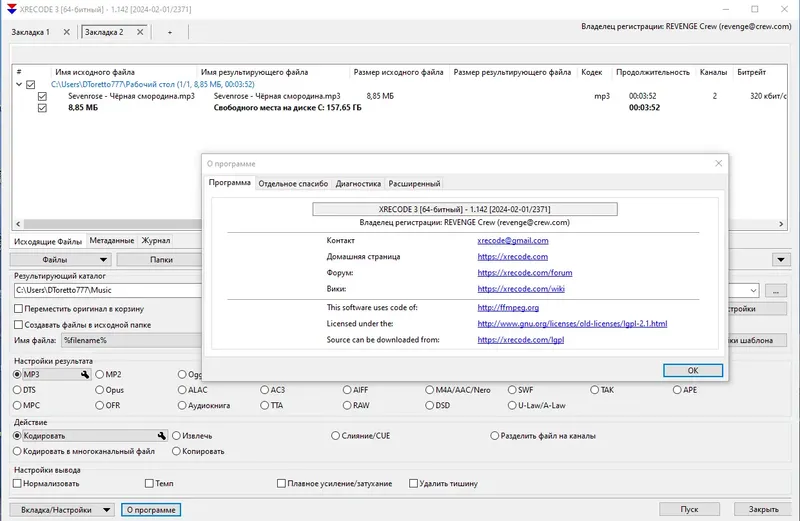Pick M4A/AAC/Nero output format
The height and width of the screenshot is (521, 800).
(430, 390)
